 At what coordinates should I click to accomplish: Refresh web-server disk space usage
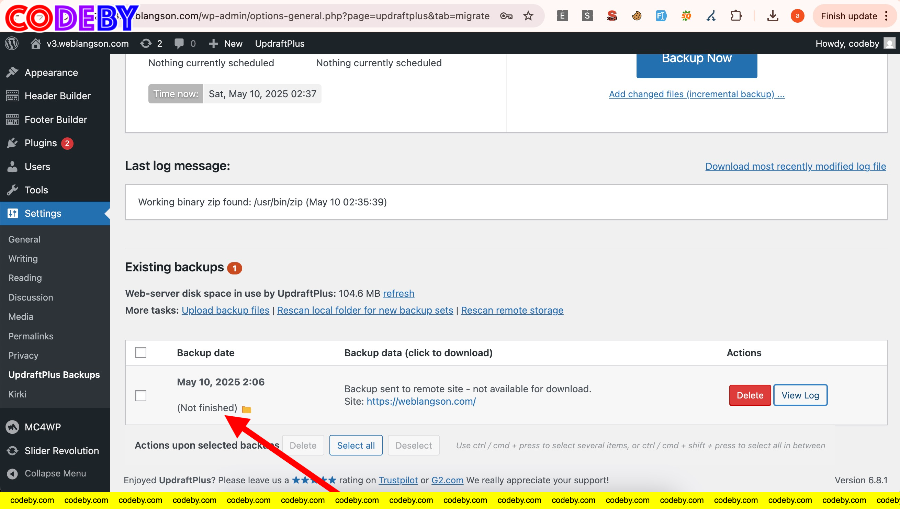point(398,293)
